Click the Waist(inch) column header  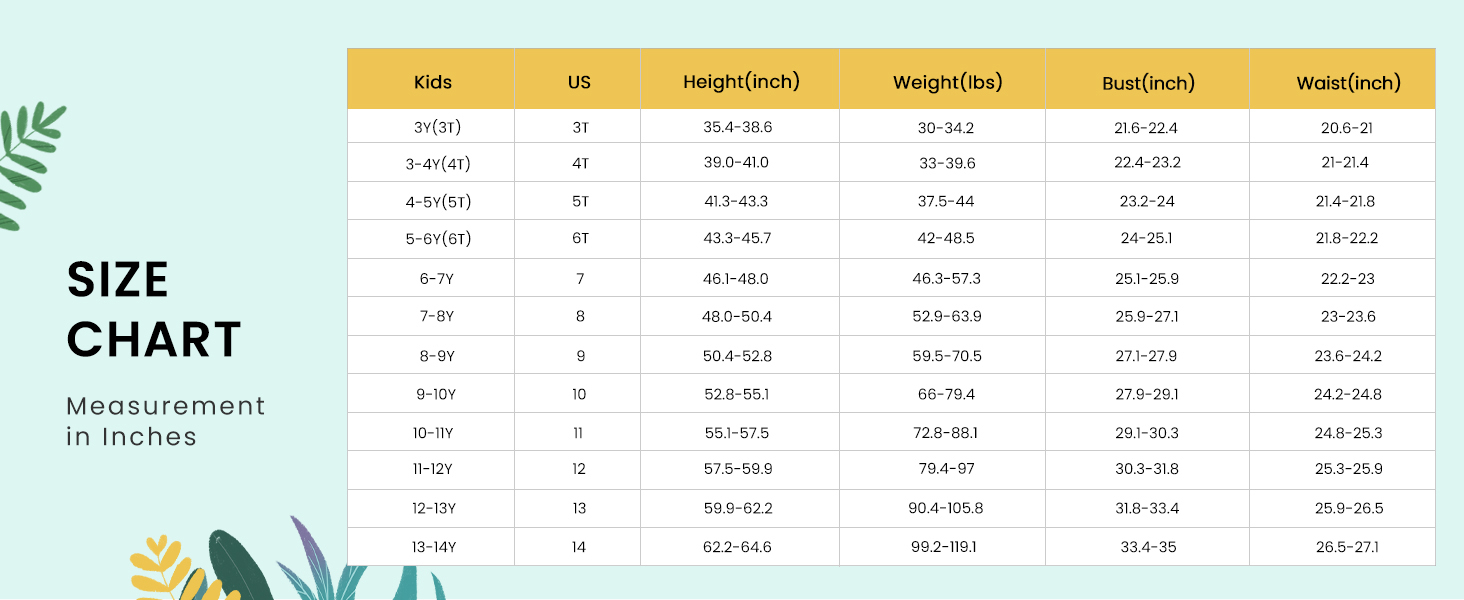point(1348,83)
